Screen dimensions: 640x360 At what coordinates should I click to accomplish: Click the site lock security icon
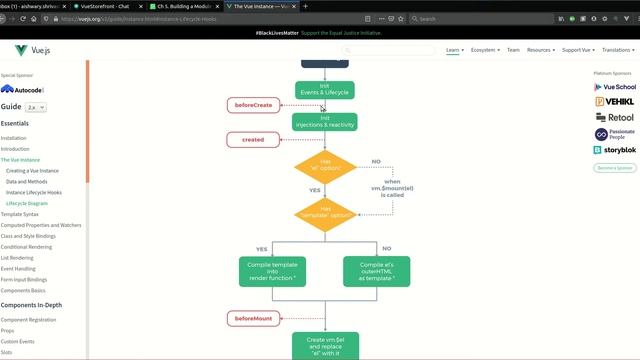(56, 19)
